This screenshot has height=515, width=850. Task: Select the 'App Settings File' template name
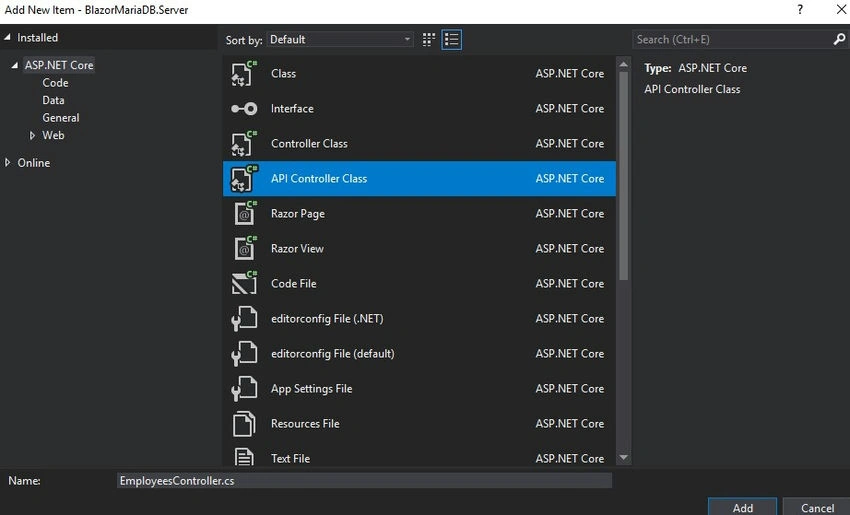pyautogui.click(x=311, y=389)
